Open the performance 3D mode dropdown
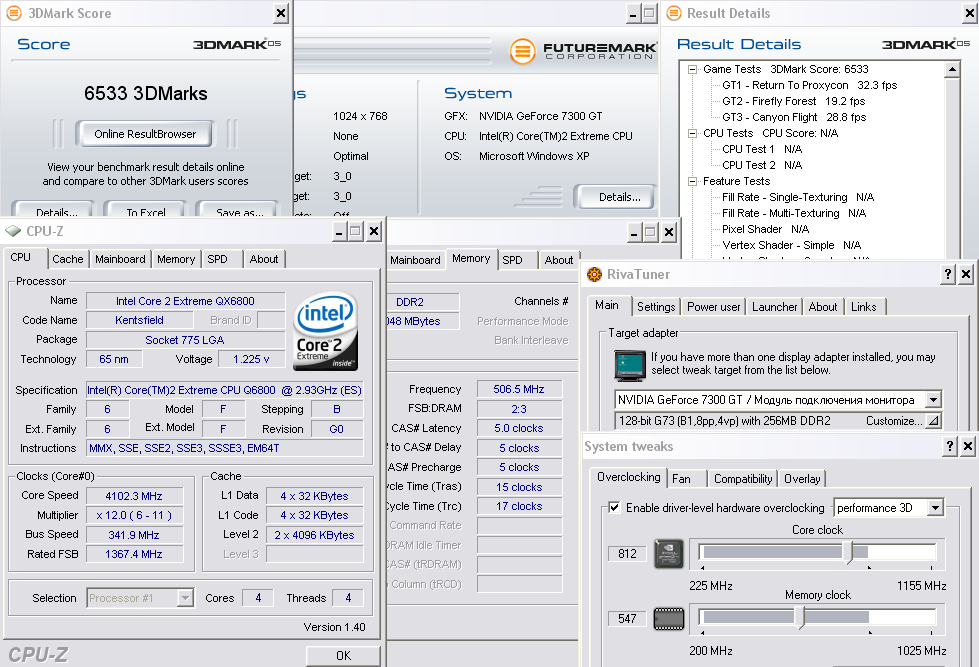The height and width of the screenshot is (667, 979). [935, 508]
